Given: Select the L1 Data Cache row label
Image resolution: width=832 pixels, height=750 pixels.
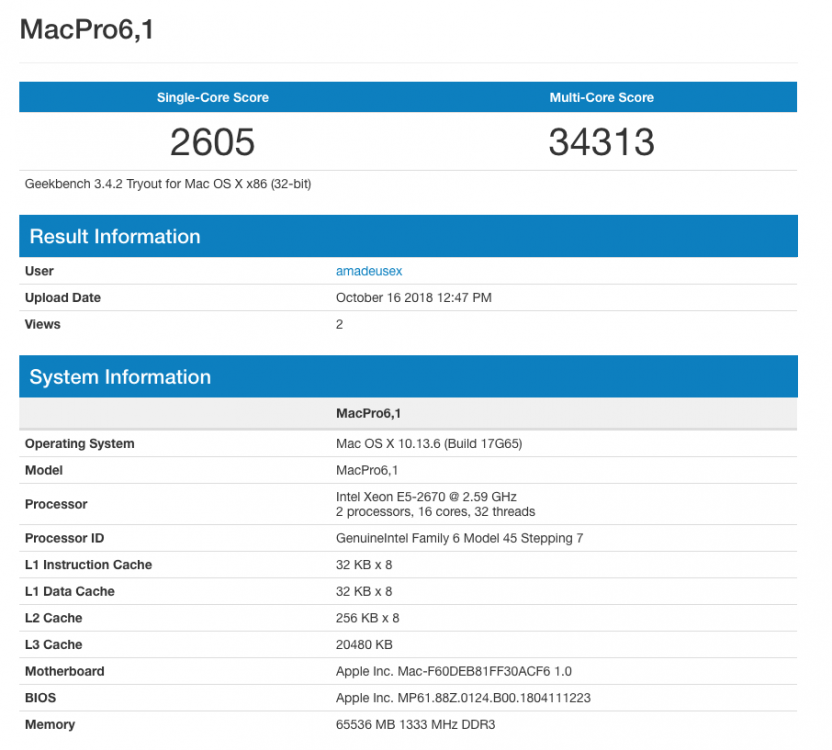Looking at the screenshot, I should 70,591.
